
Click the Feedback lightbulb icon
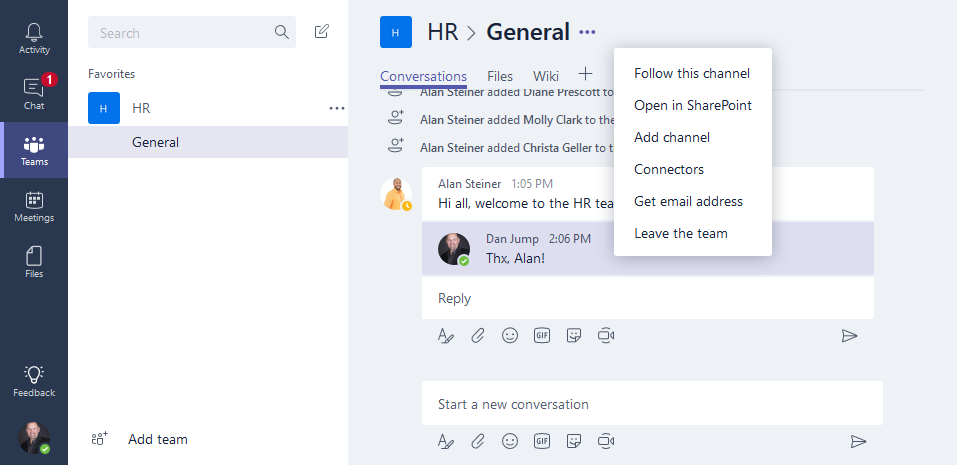point(34,381)
